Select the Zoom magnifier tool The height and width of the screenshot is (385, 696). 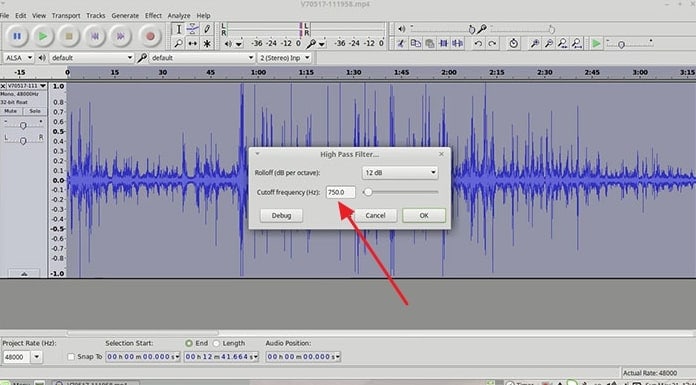point(178,44)
